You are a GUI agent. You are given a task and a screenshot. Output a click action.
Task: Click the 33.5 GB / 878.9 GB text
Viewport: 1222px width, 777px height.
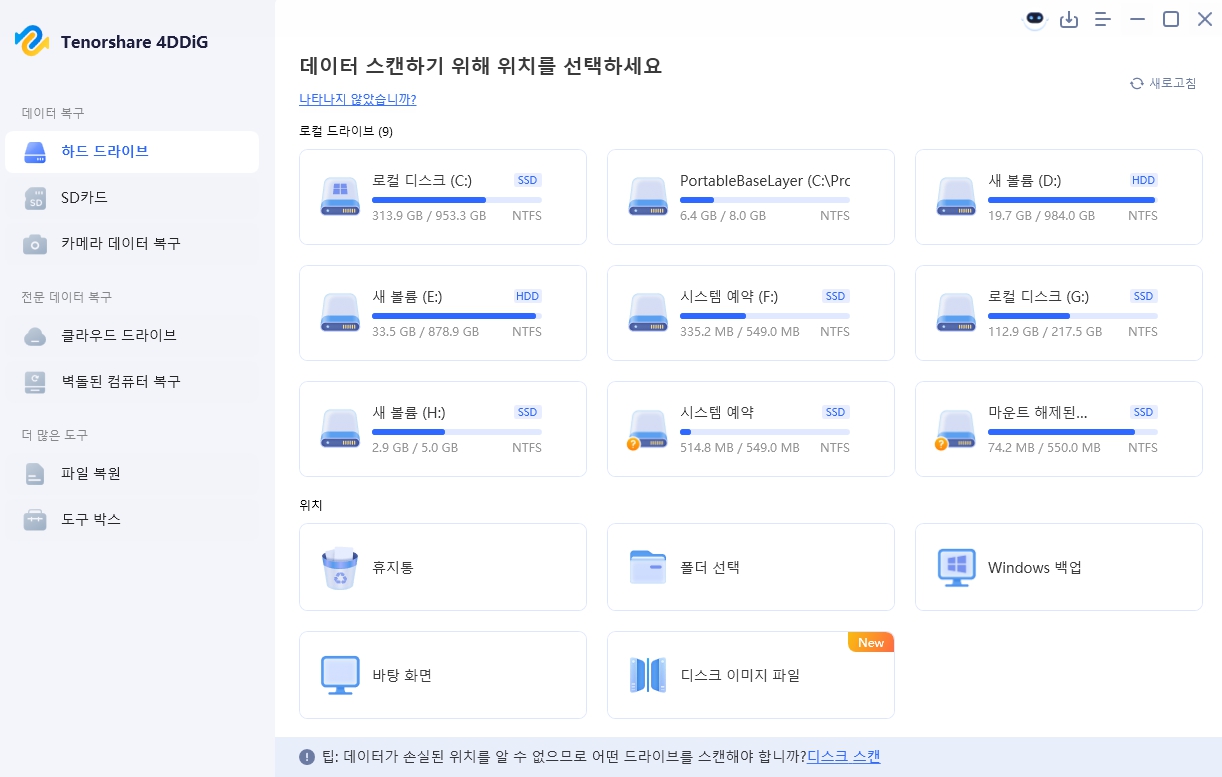(x=425, y=332)
